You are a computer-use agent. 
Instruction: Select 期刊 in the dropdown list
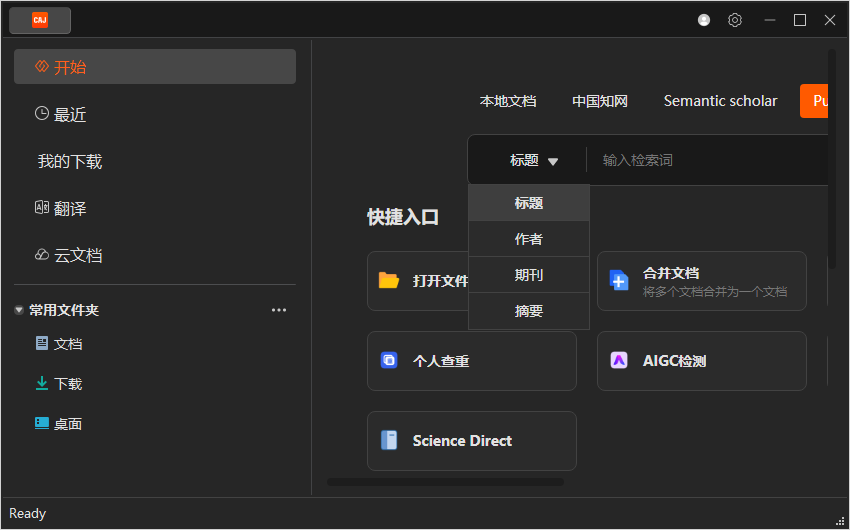pos(529,275)
